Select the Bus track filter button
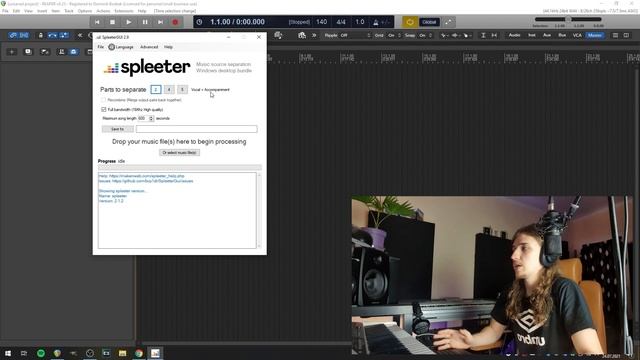Viewport: 640px width, 360px height. (562, 36)
